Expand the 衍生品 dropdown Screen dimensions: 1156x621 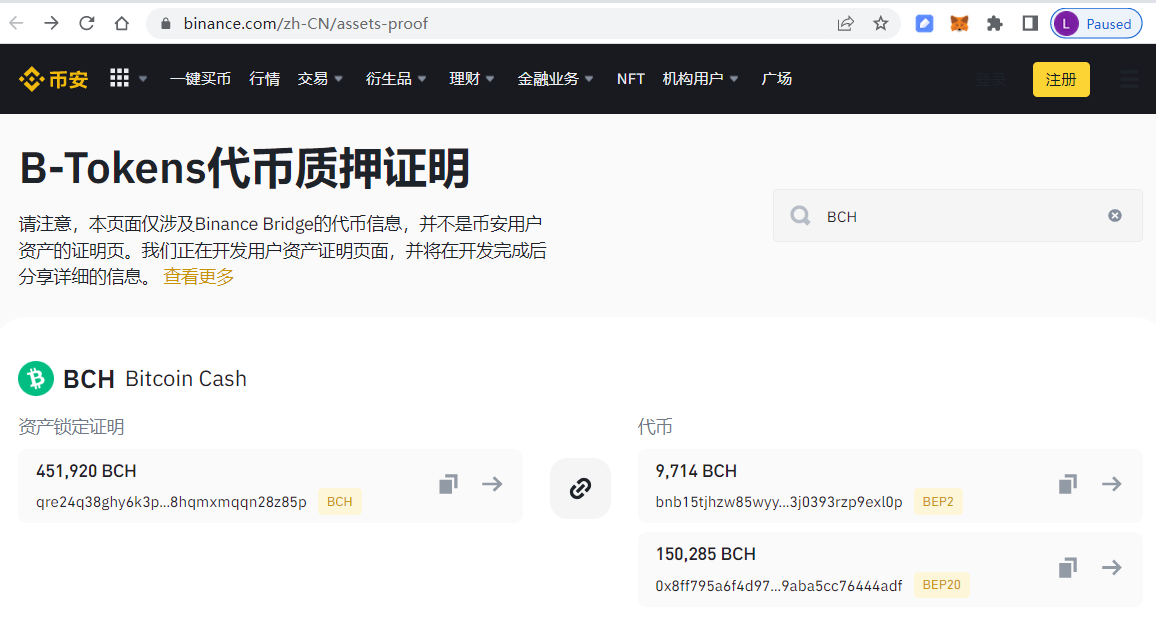pyautogui.click(x=396, y=79)
